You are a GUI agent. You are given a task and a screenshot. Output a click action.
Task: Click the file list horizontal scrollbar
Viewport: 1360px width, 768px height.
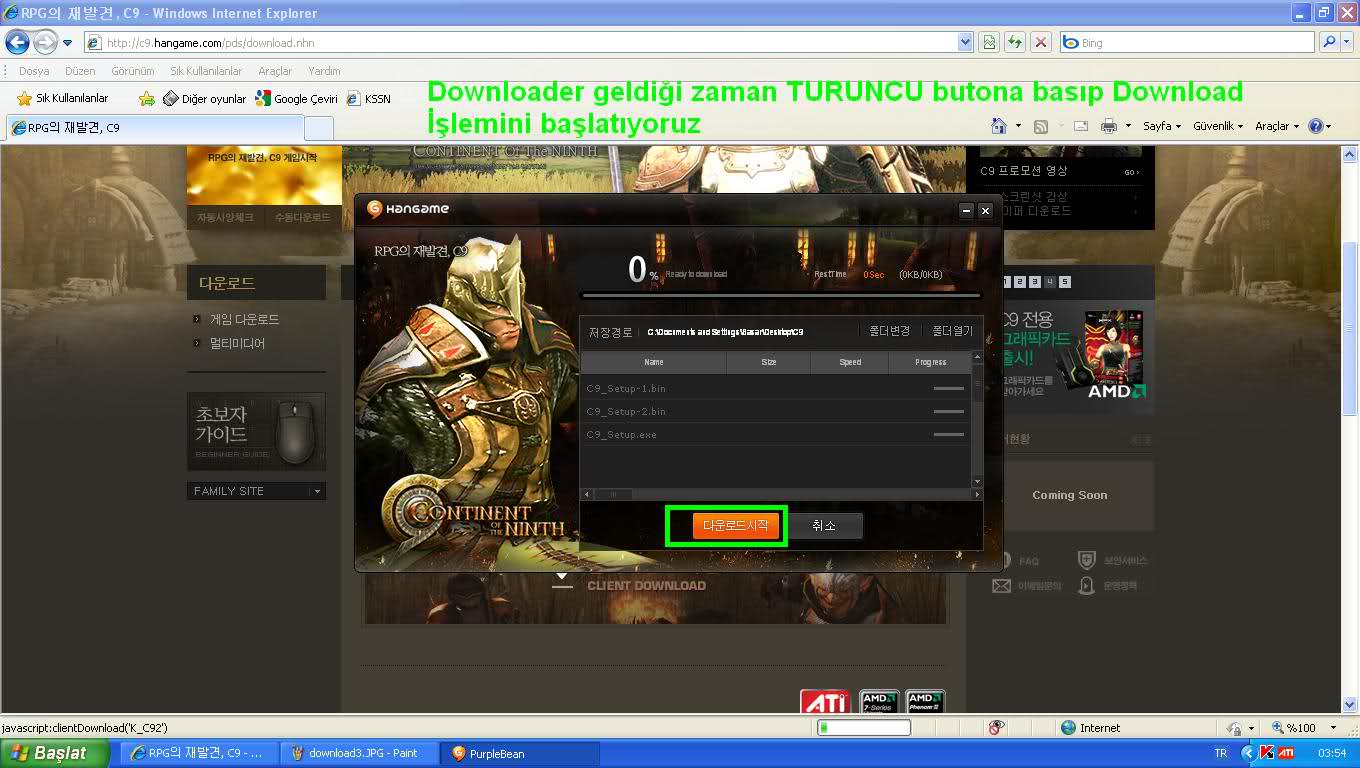782,494
